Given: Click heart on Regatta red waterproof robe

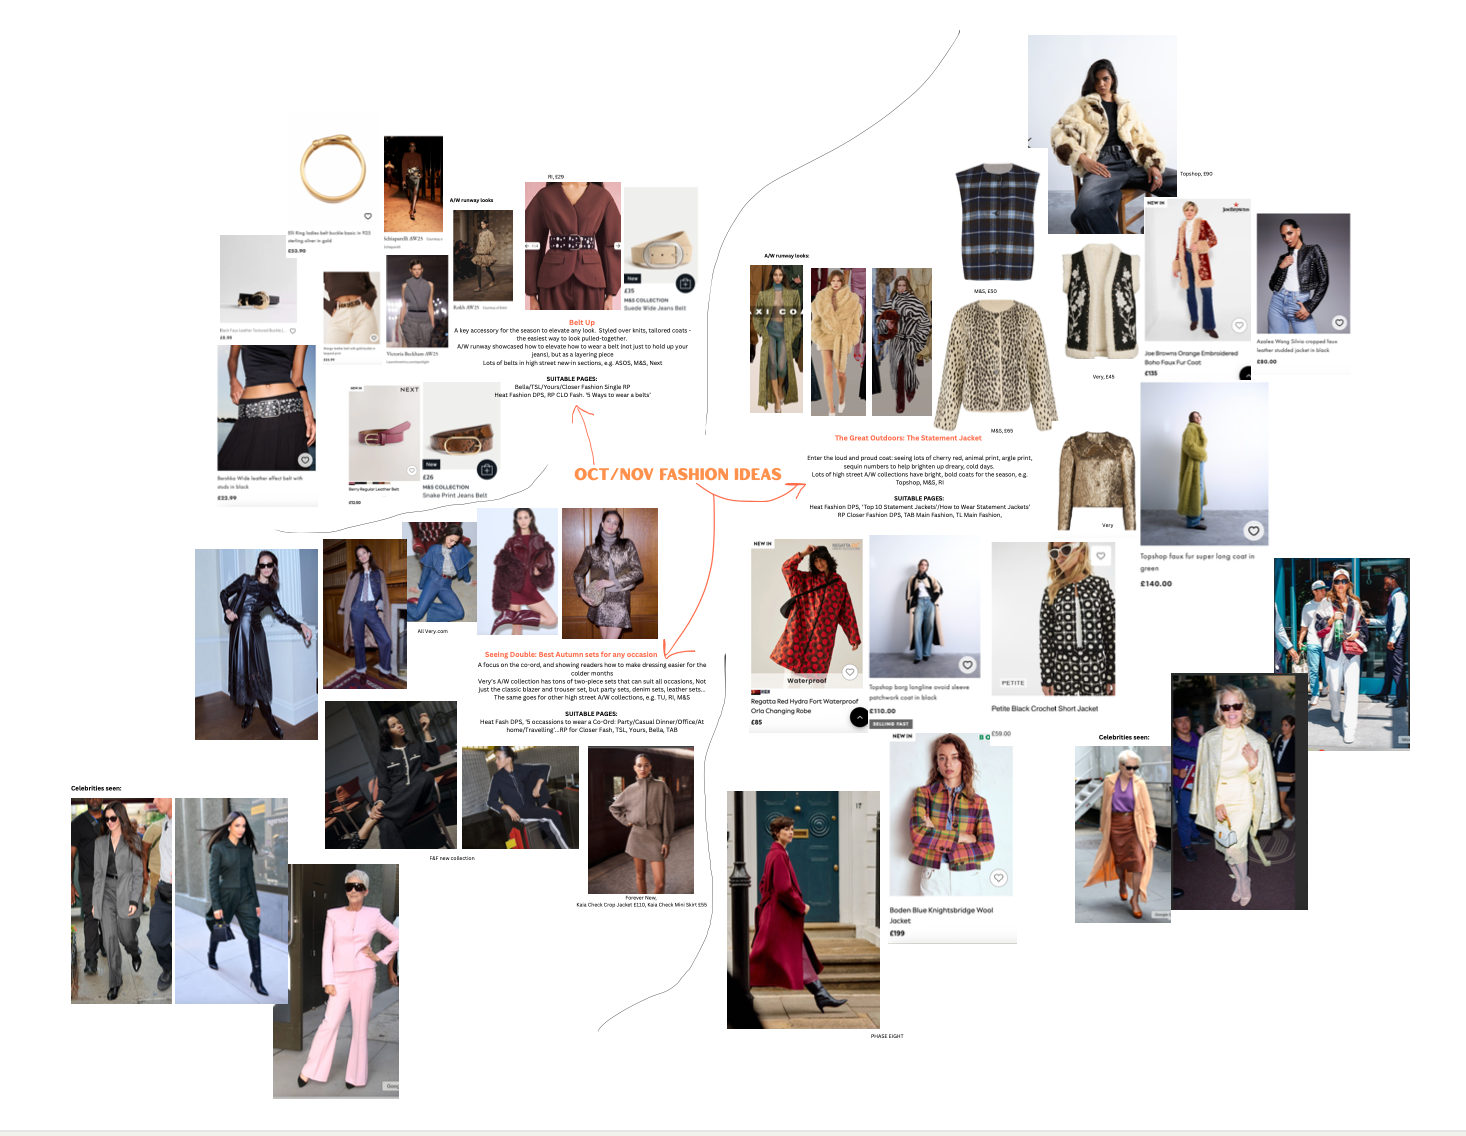Looking at the screenshot, I should [x=849, y=672].
